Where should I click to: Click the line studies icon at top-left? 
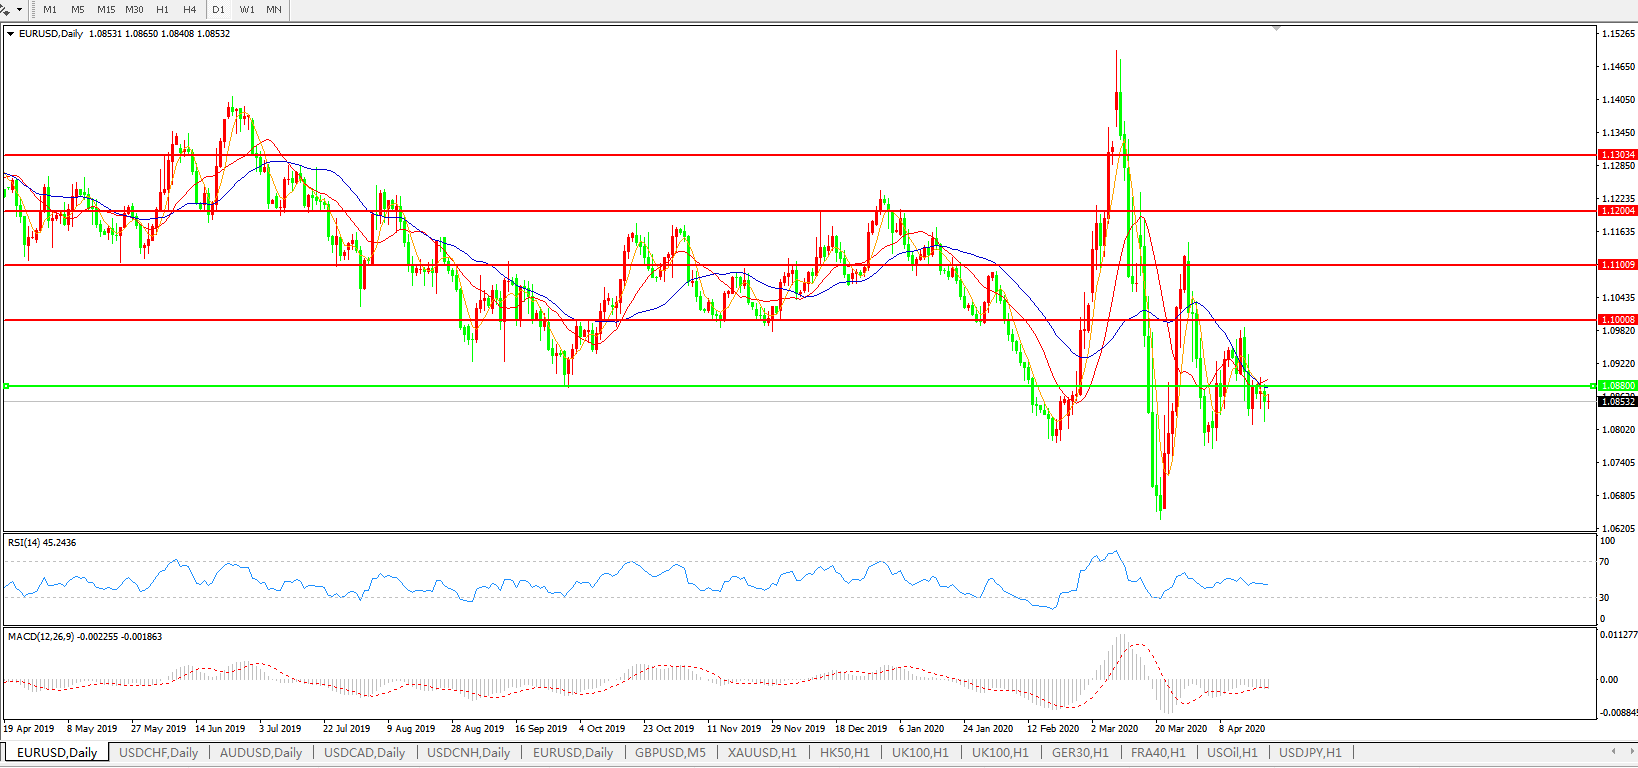(x=5, y=9)
